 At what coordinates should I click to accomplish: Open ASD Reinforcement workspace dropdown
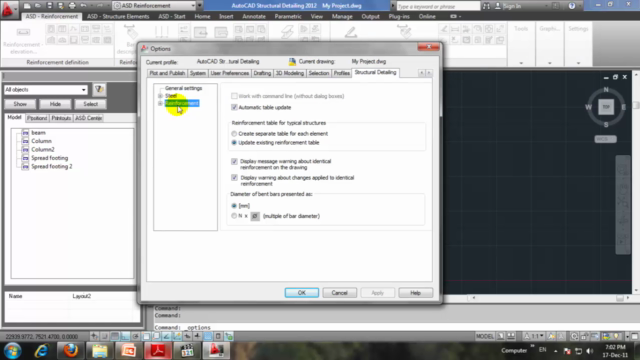pyautogui.click(x=193, y=6)
